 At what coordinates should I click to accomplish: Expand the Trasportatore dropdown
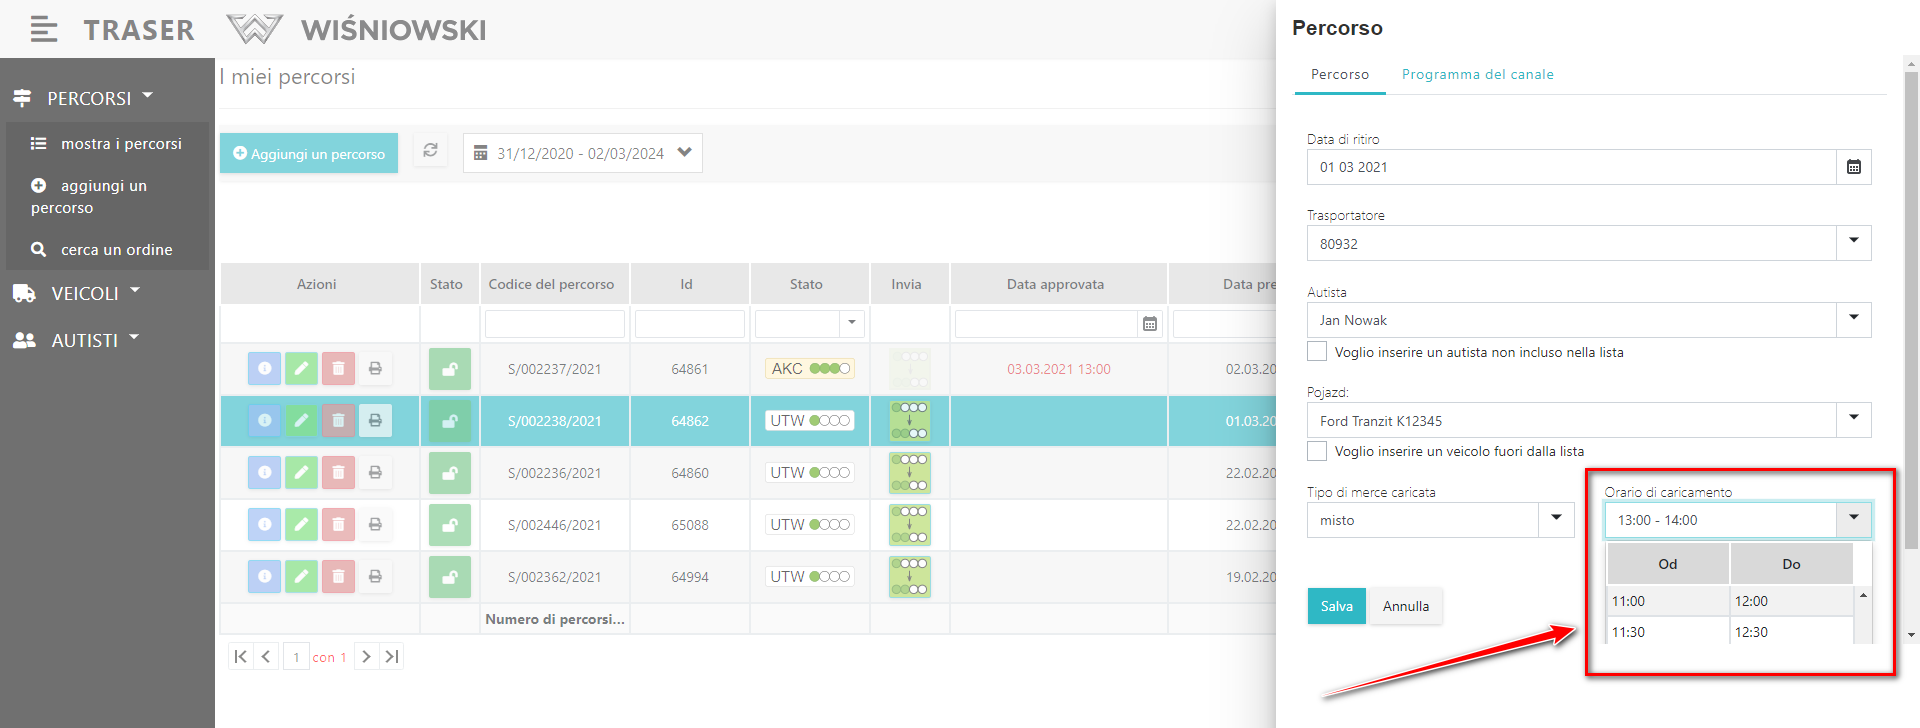click(x=1853, y=243)
